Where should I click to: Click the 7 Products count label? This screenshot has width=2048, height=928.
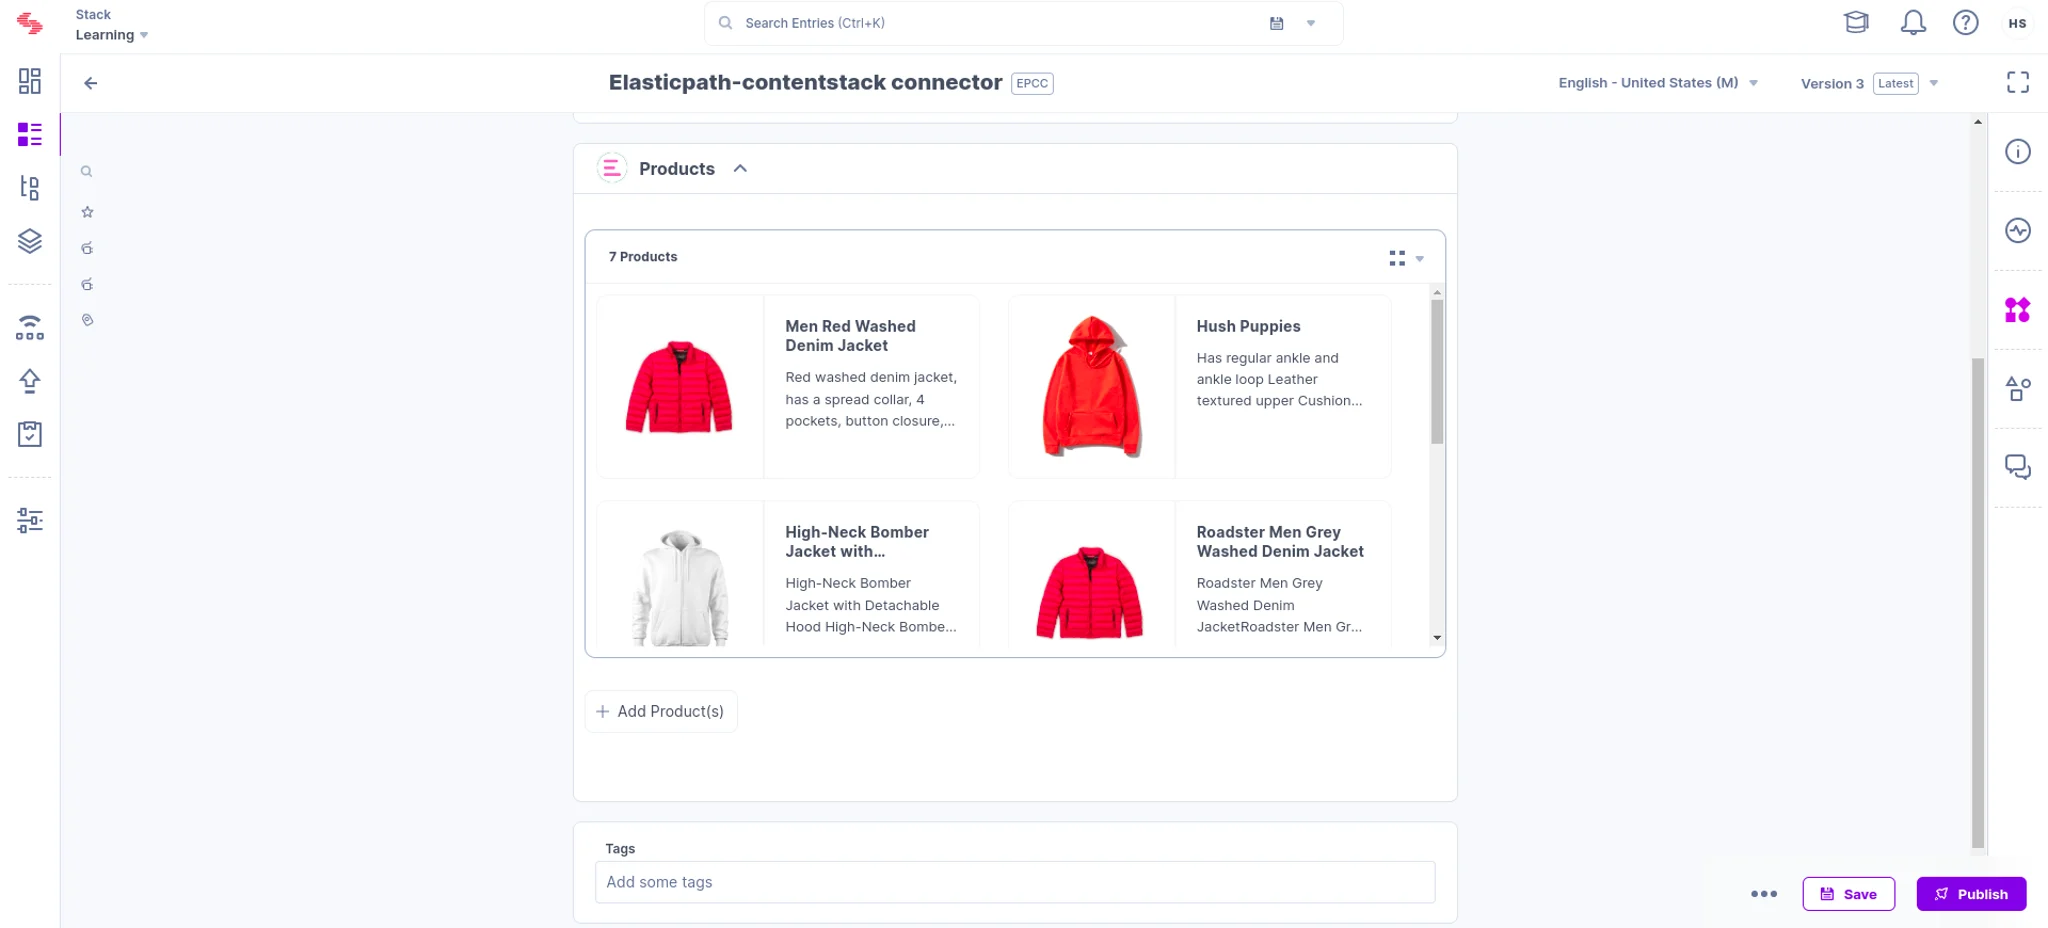(x=643, y=257)
